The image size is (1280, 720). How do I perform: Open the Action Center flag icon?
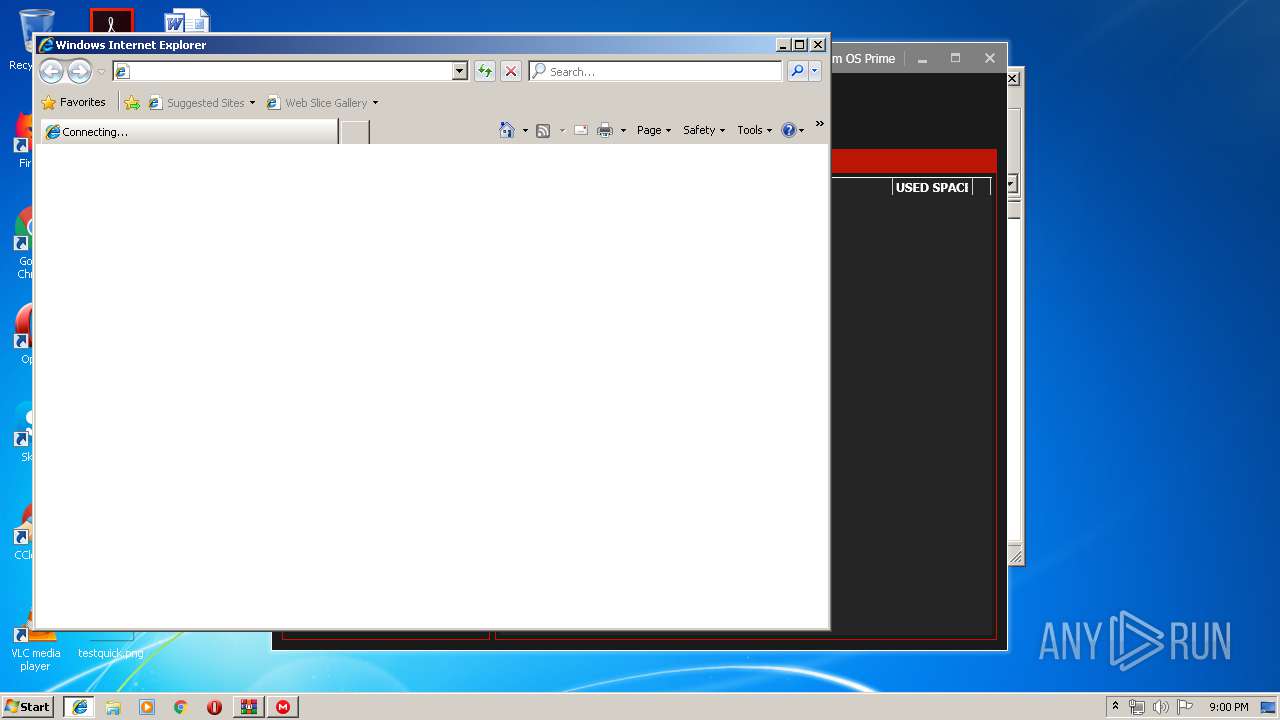click(1184, 707)
